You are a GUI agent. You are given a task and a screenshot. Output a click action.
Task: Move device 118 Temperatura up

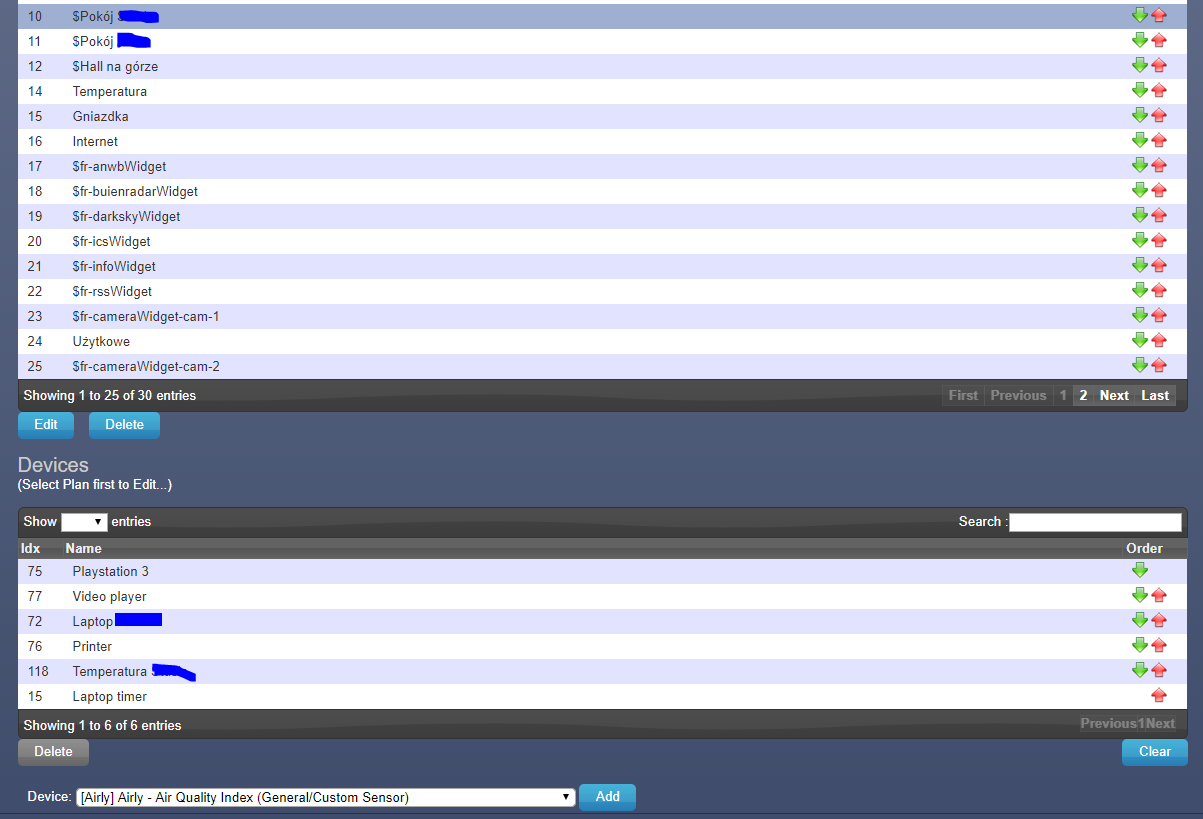1159,671
